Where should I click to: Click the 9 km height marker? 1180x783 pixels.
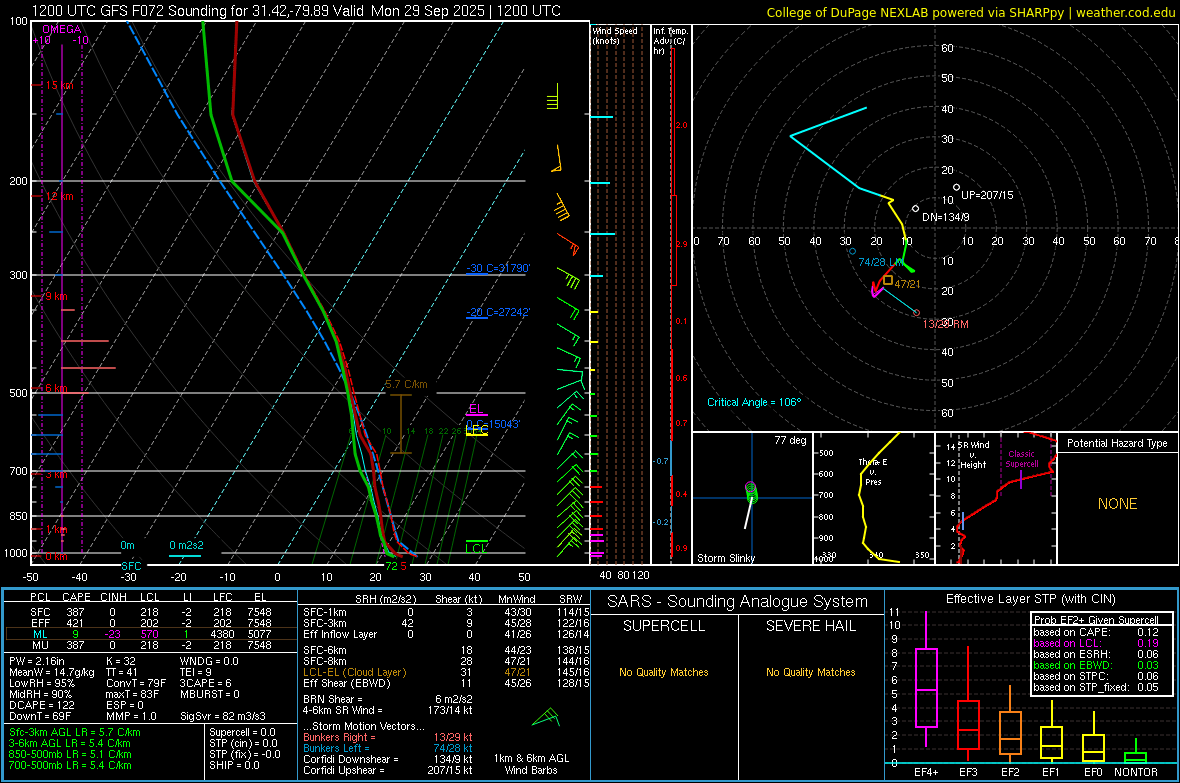[x=56, y=296]
